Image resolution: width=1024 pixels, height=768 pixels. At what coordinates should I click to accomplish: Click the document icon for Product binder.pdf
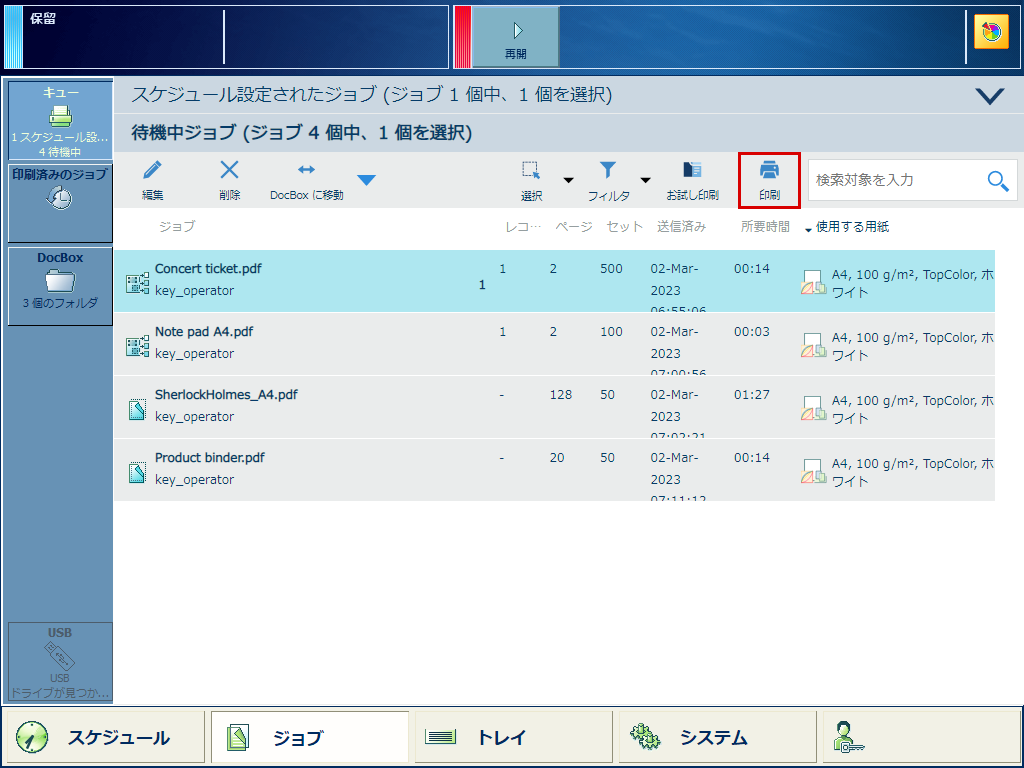pyautogui.click(x=137, y=472)
